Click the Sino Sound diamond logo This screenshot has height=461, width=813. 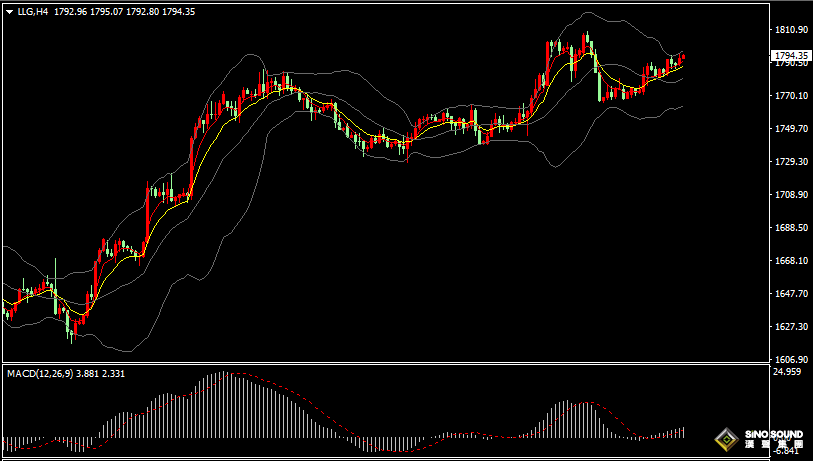726,439
